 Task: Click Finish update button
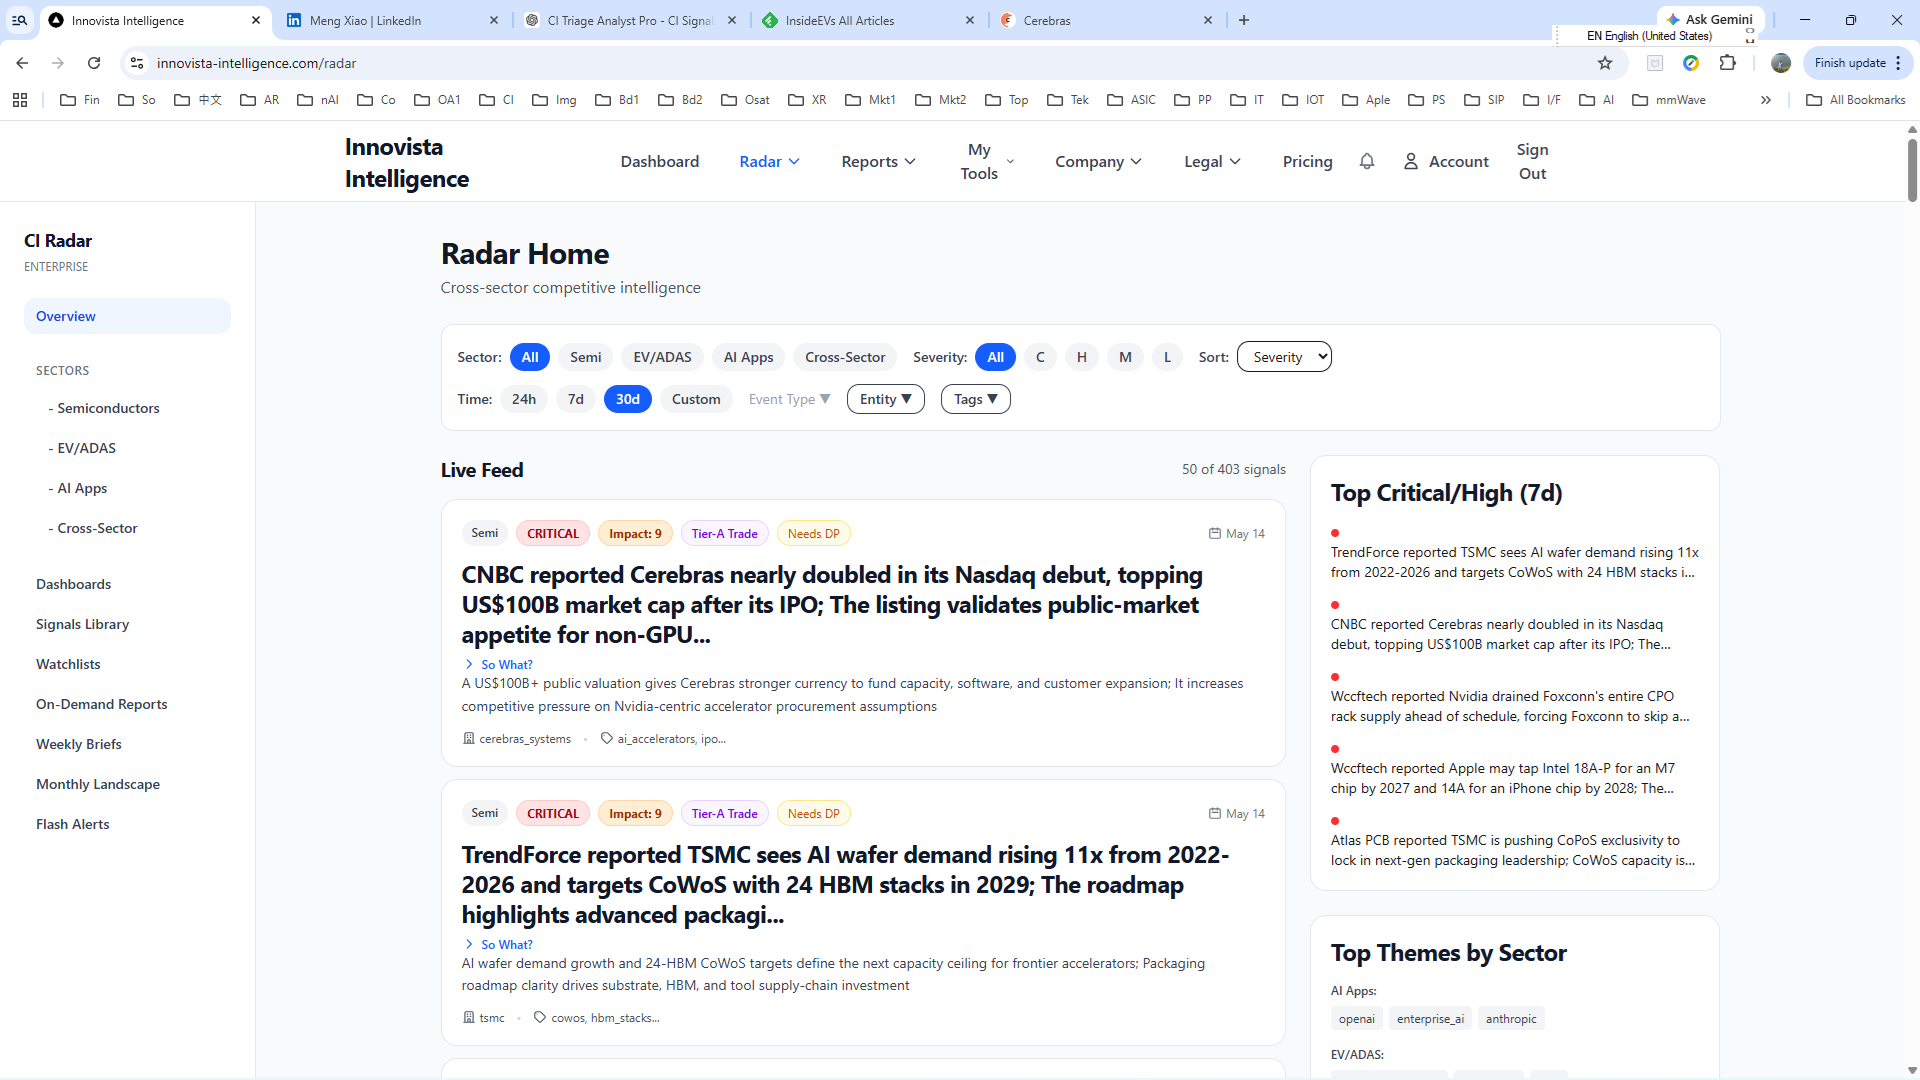(1858, 63)
